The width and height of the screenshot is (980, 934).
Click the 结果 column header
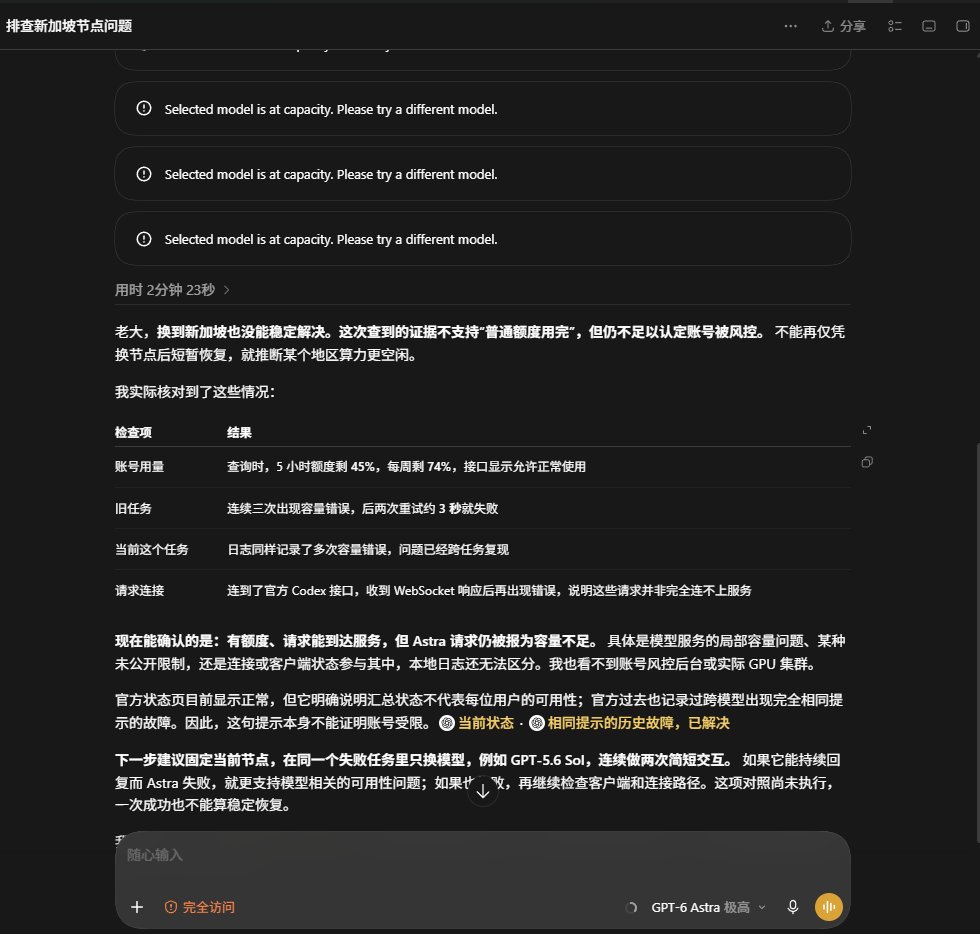(x=239, y=433)
